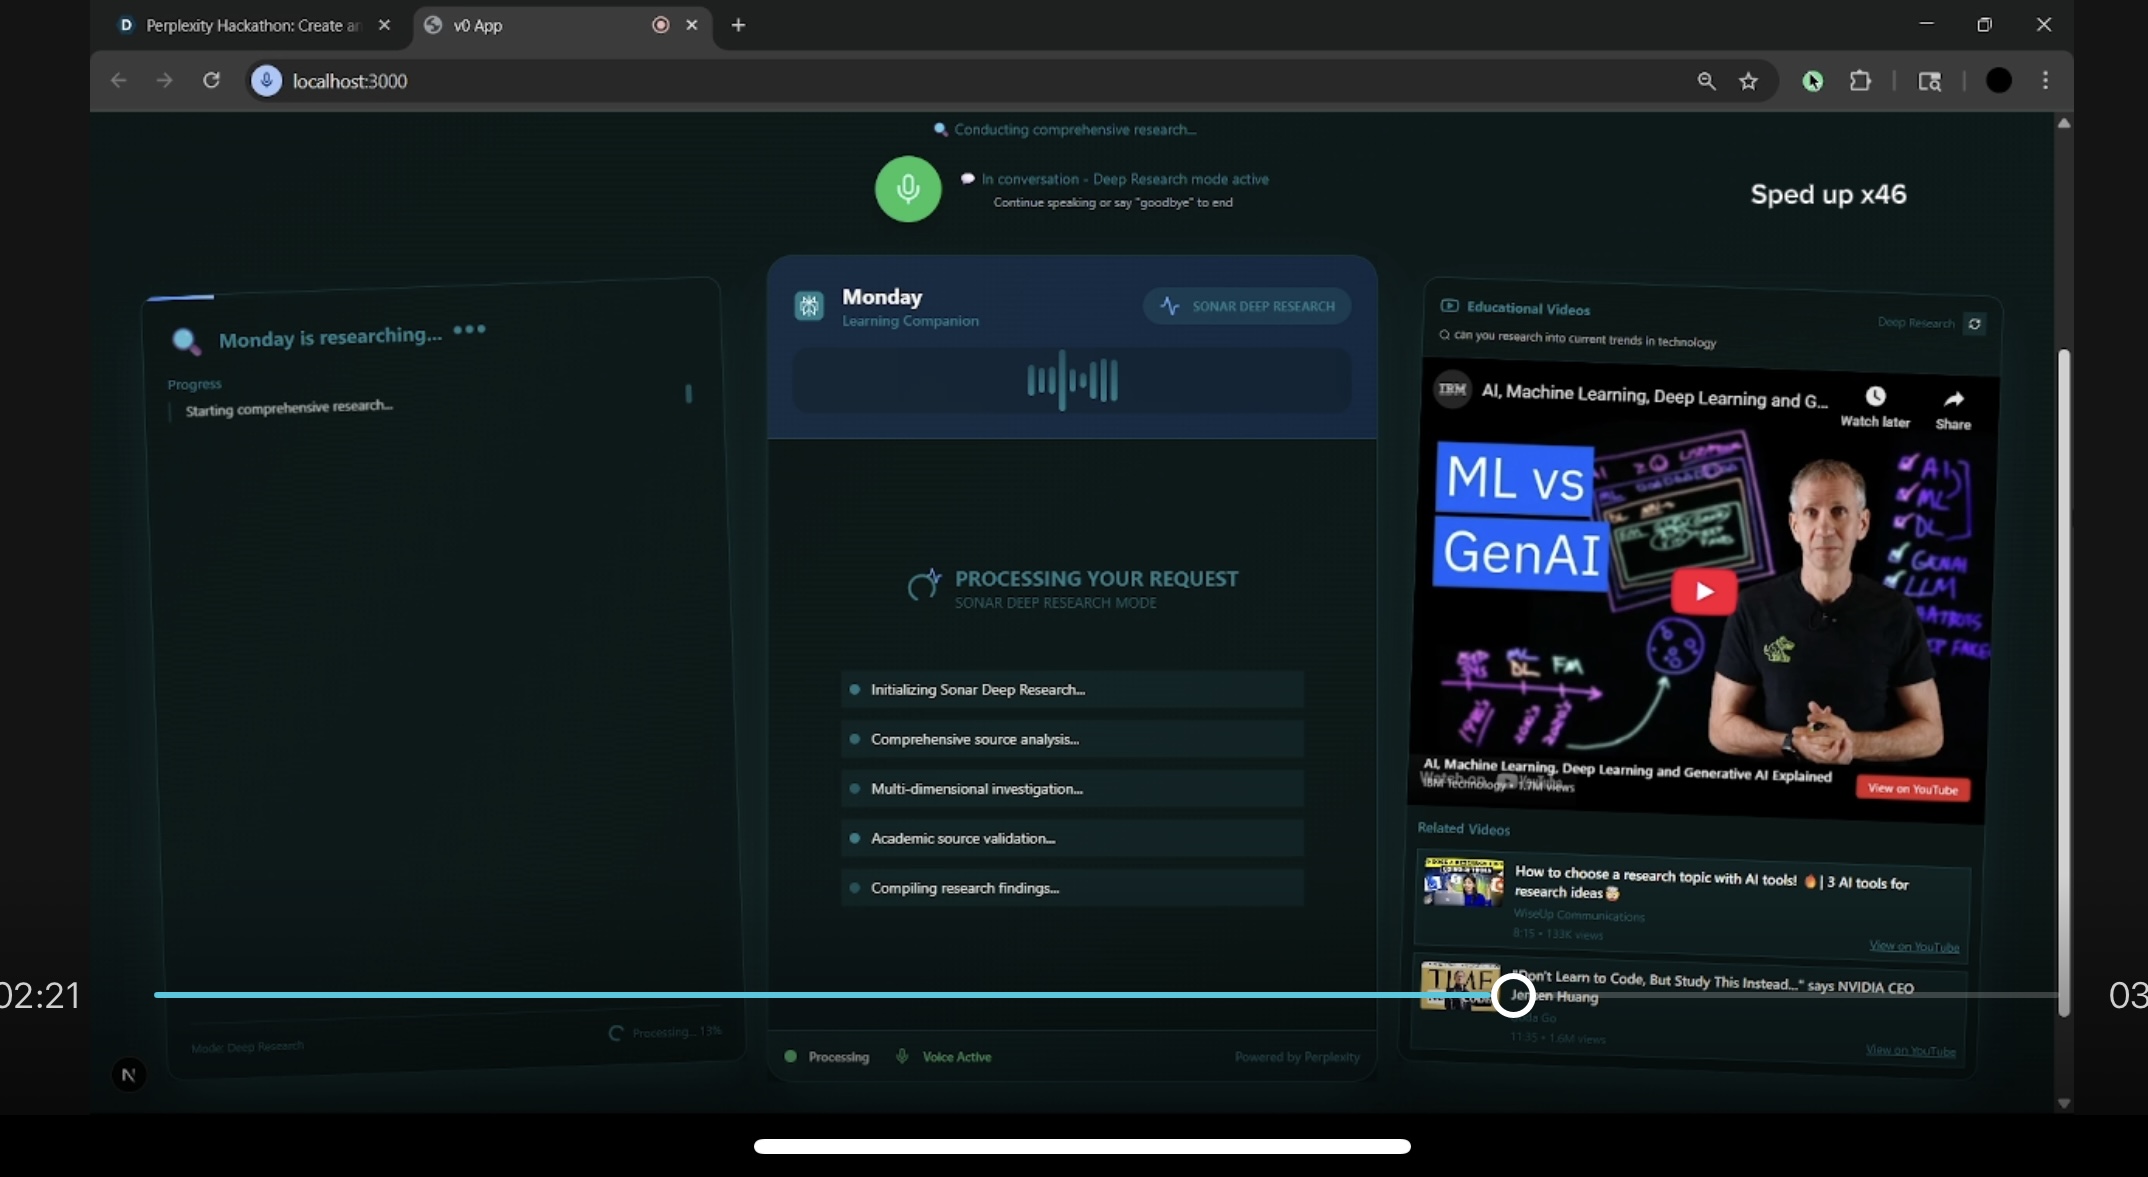Click the Watch later clock icon
The width and height of the screenshot is (2148, 1177).
1875,397
